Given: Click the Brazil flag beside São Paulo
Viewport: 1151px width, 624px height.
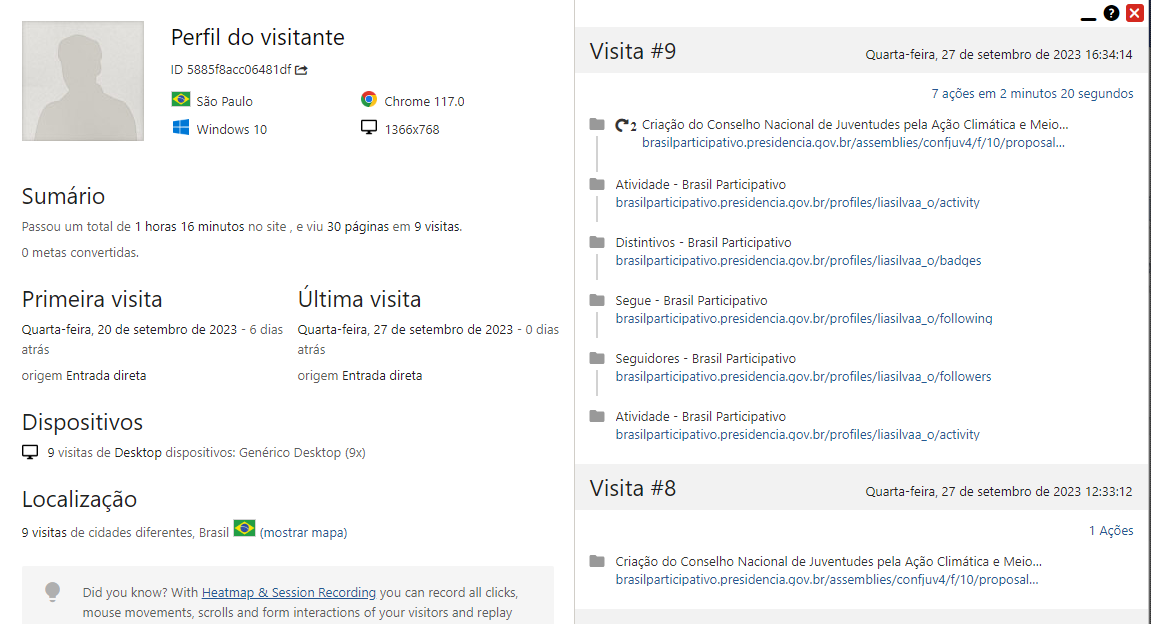Looking at the screenshot, I should 181,100.
